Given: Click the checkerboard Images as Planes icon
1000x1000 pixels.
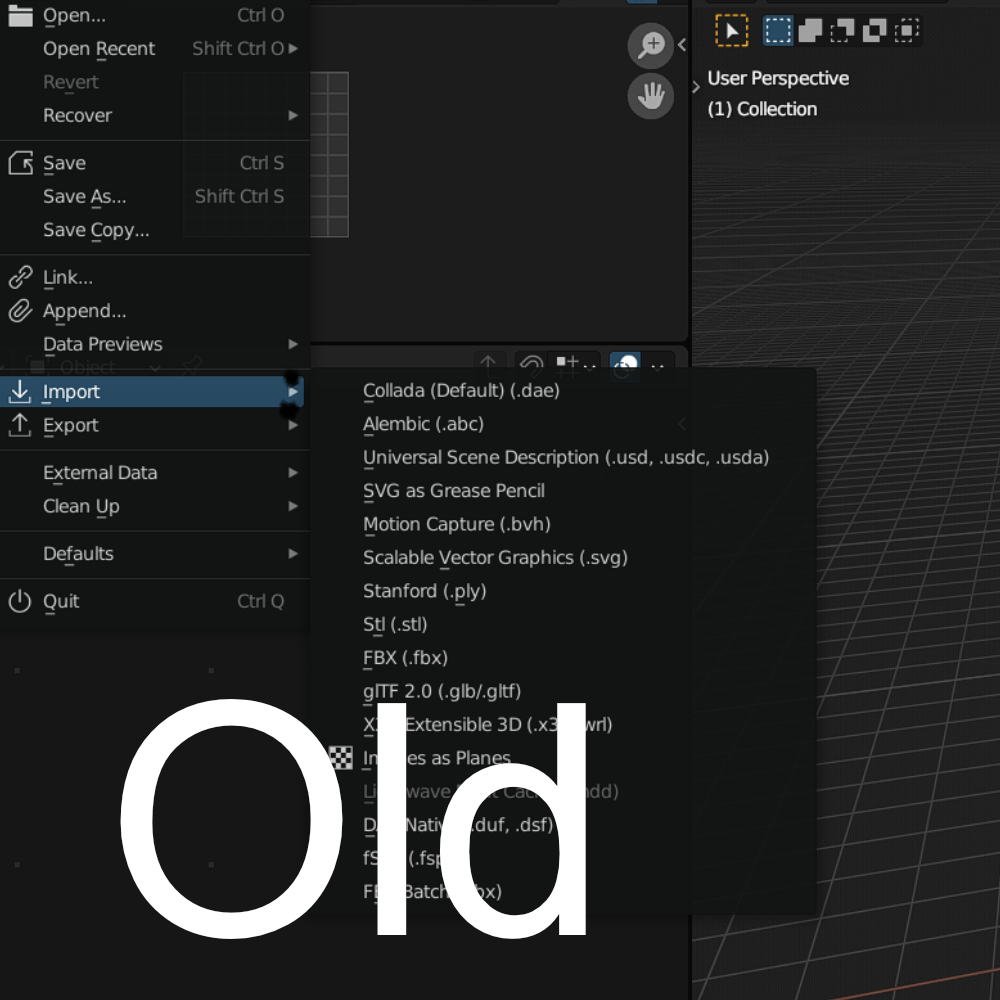Looking at the screenshot, I should point(341,758).
